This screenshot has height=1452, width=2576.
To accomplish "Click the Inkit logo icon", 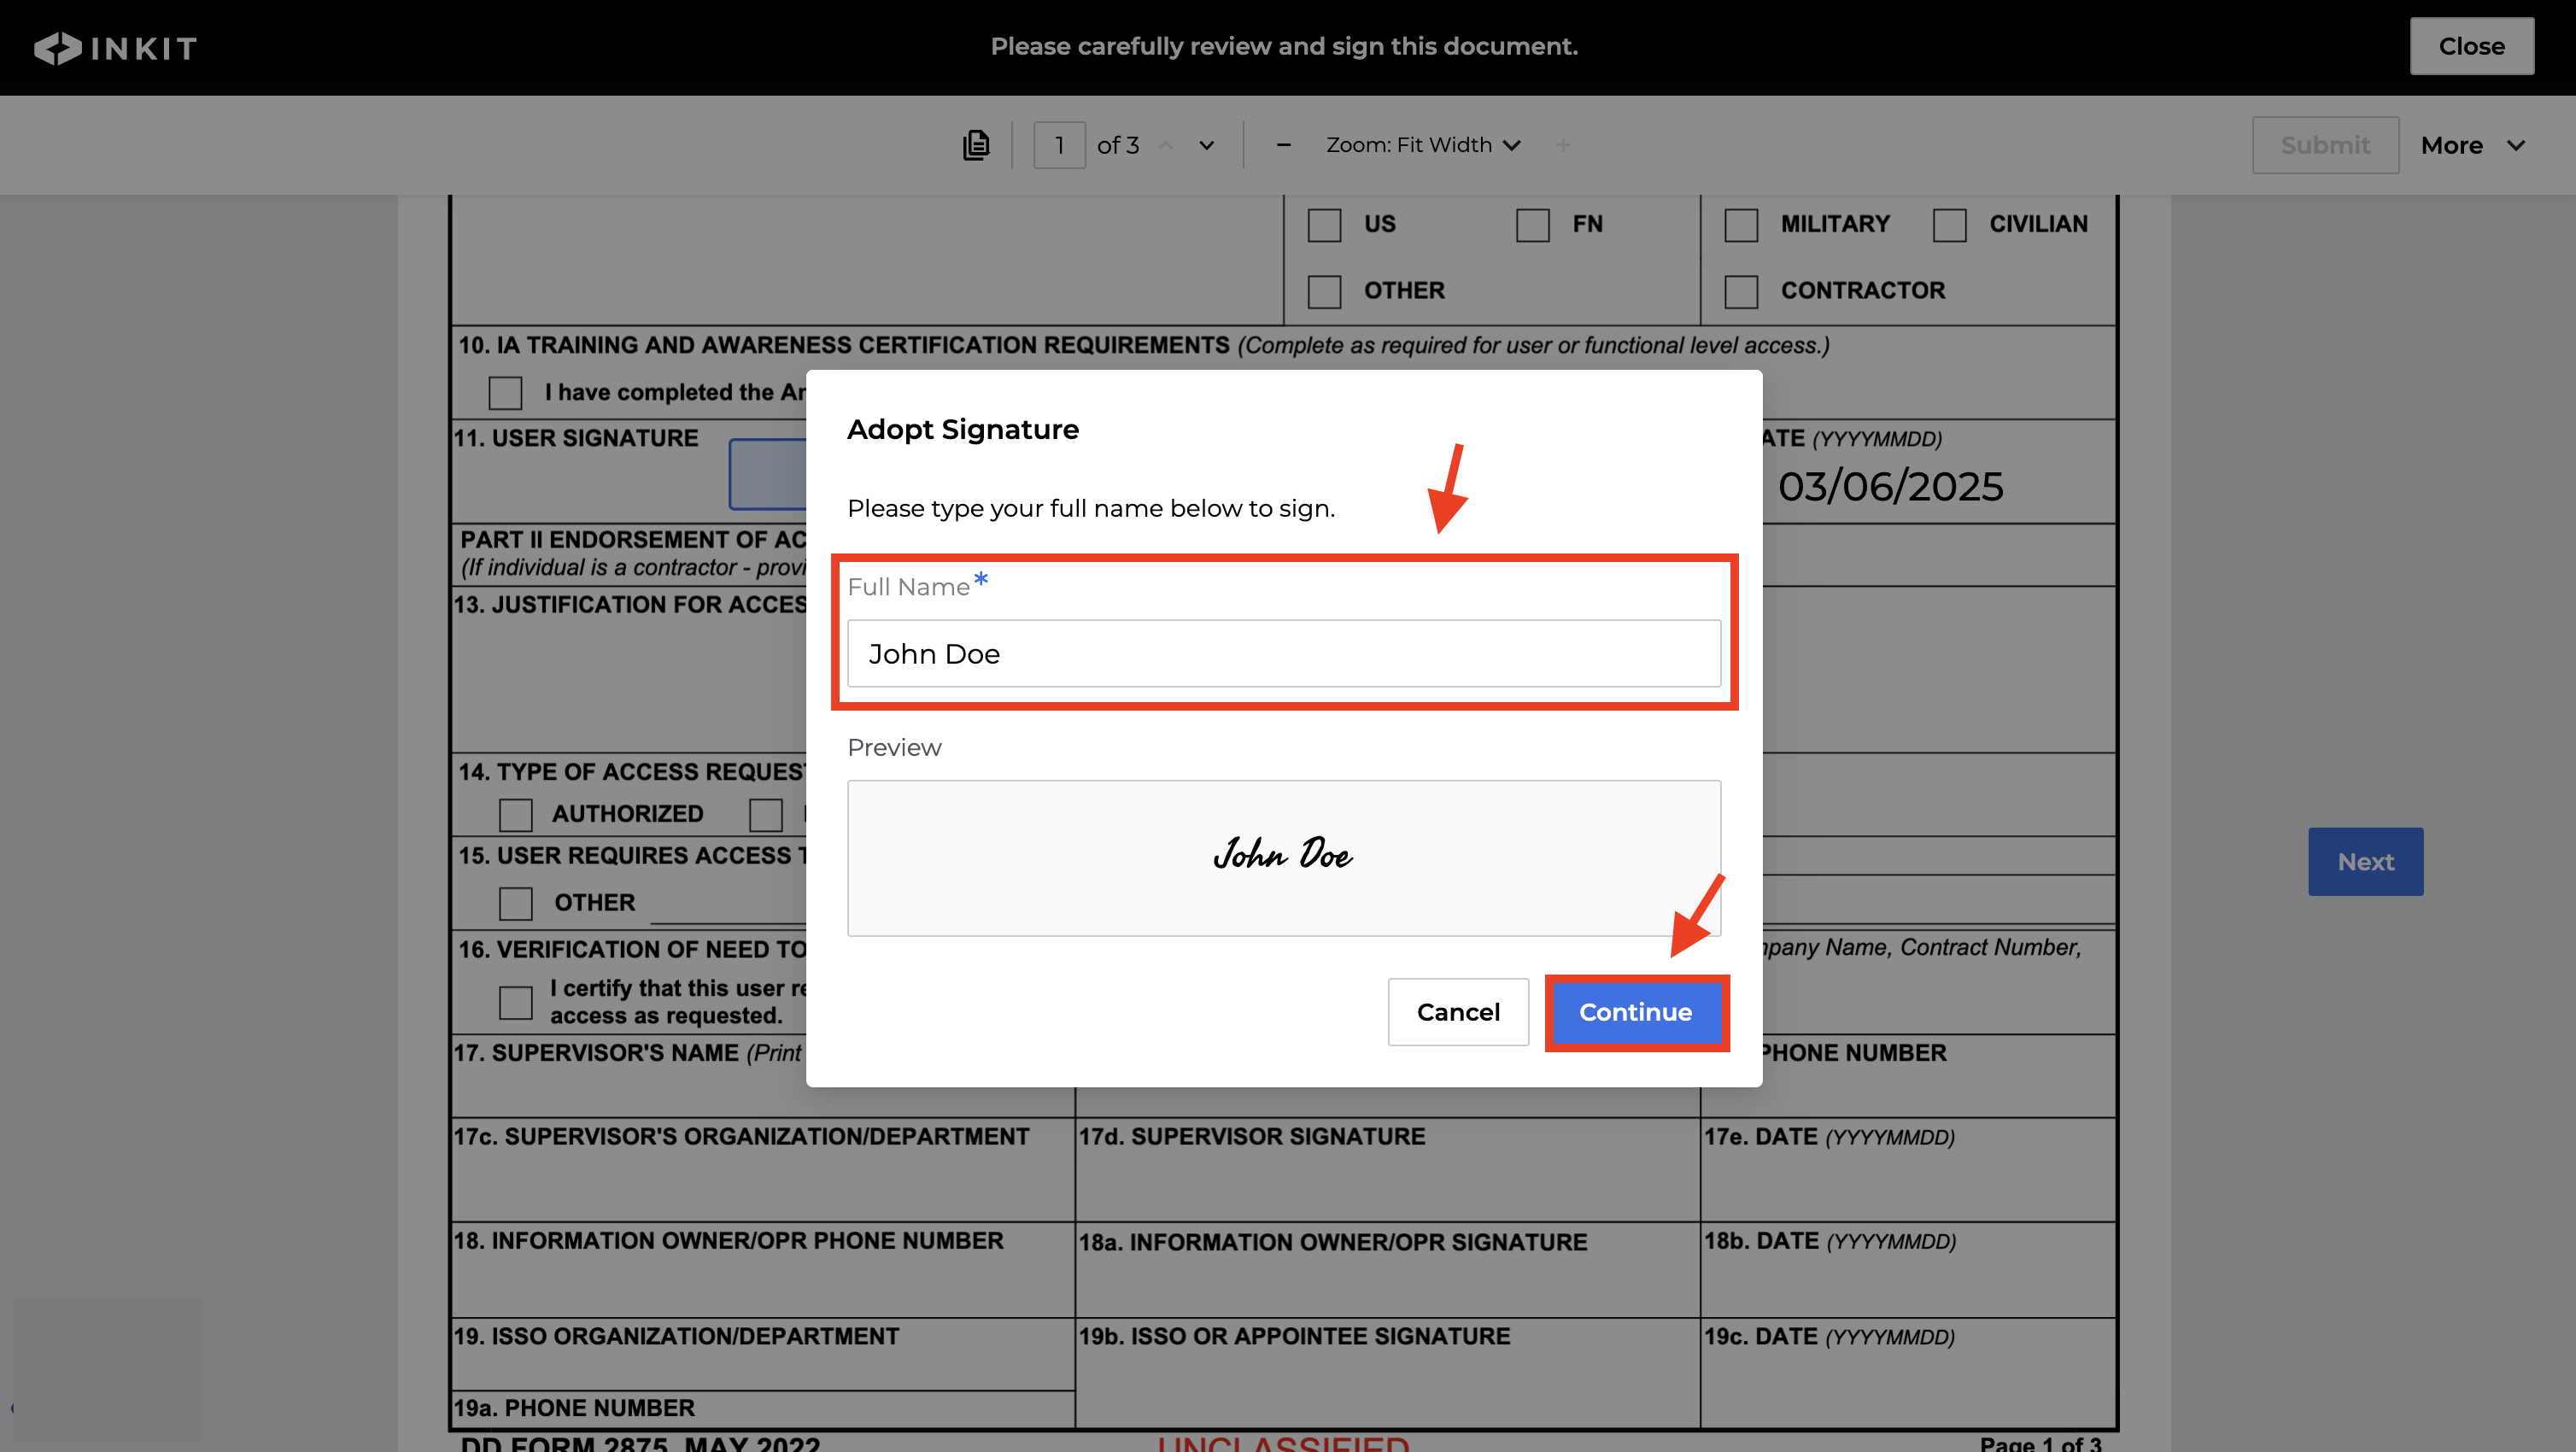I will (x=57, y=47).
